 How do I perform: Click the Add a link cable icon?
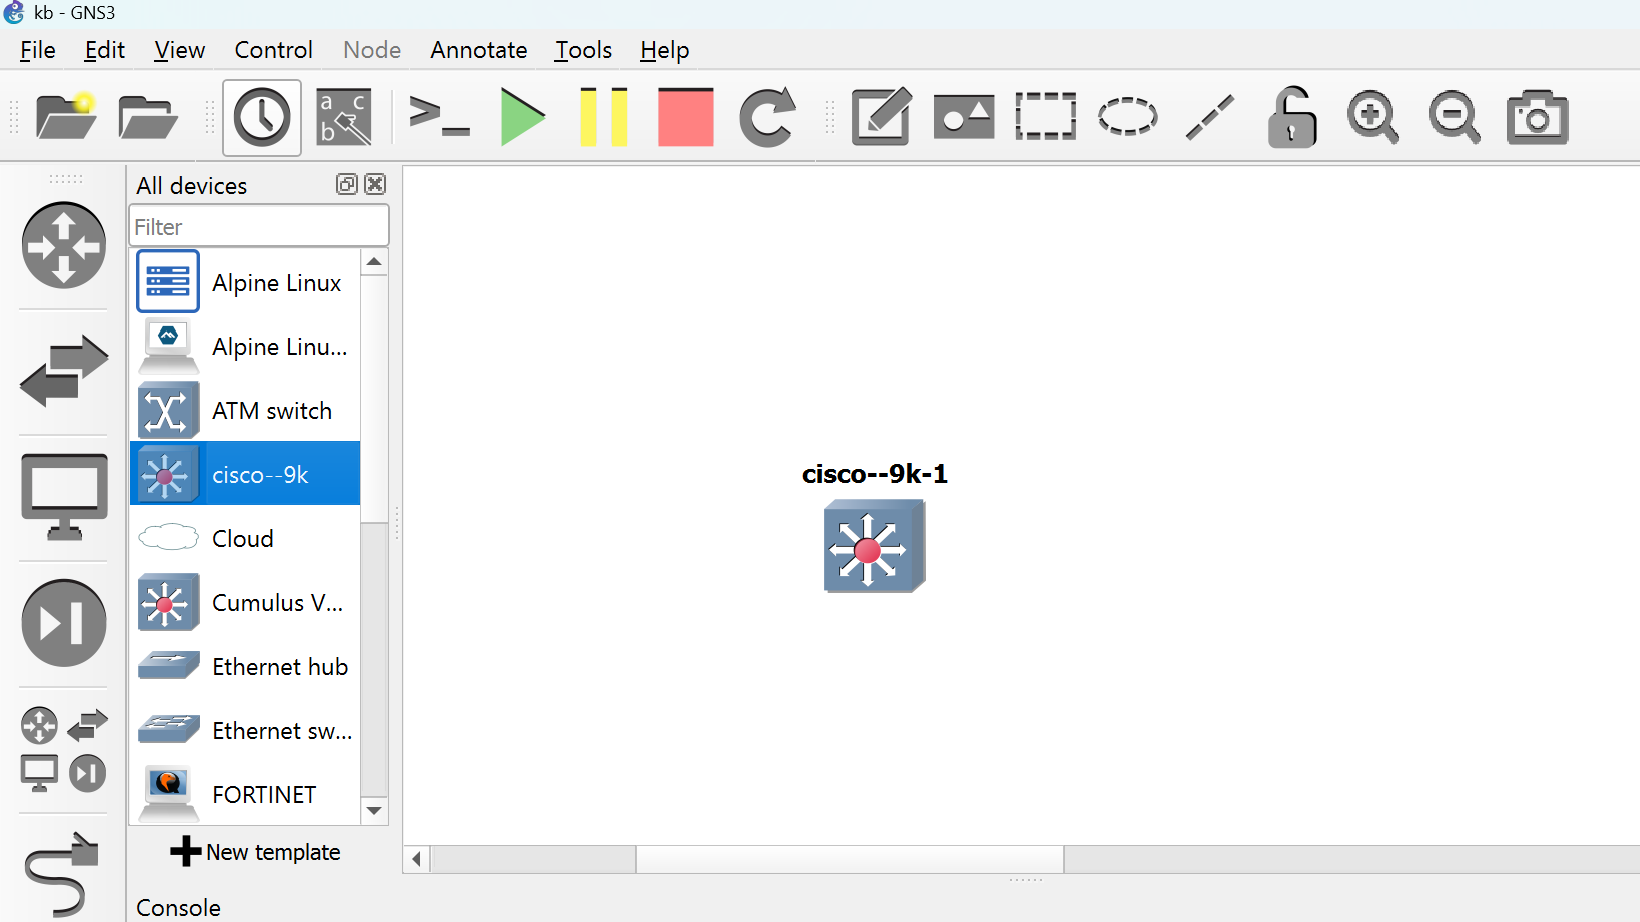click(62, 874)
